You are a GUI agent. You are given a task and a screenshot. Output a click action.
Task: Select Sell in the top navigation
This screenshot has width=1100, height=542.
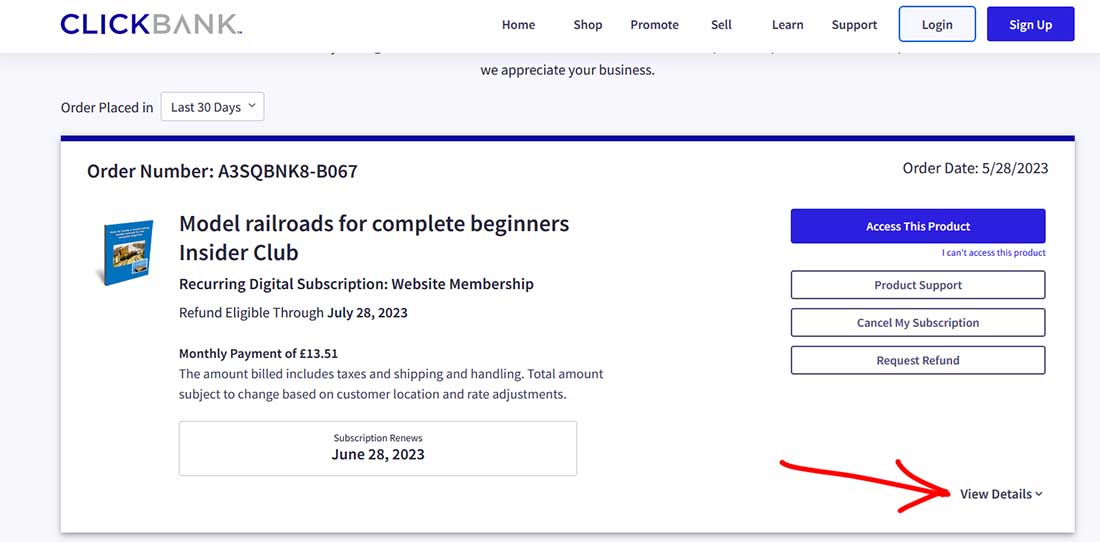721,25
